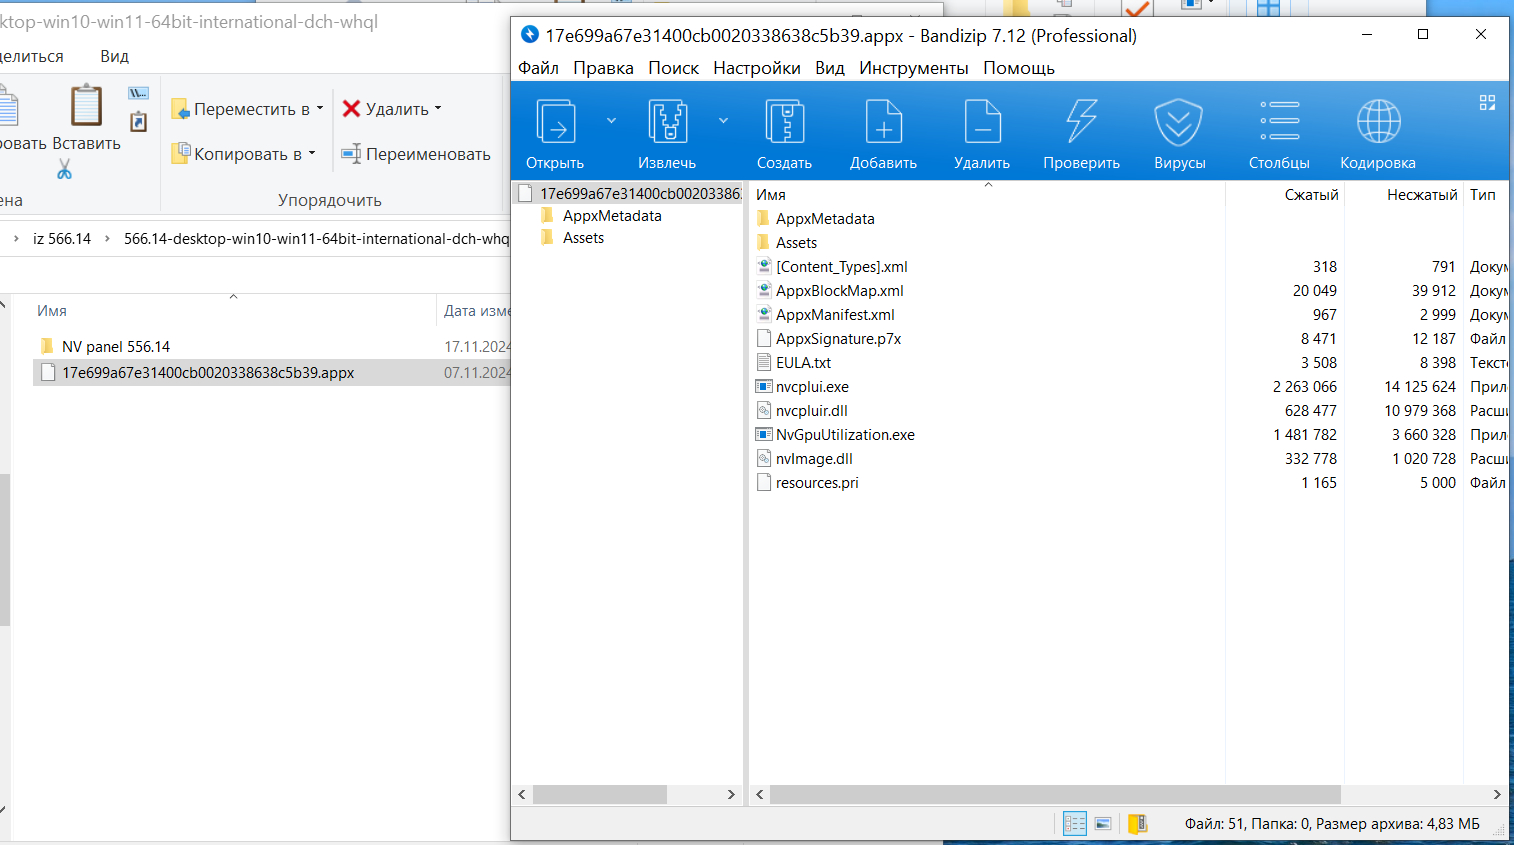Screen dimensions: 1514x845
Task: Click the Создать new archive icon
Action: pos(785,122)
